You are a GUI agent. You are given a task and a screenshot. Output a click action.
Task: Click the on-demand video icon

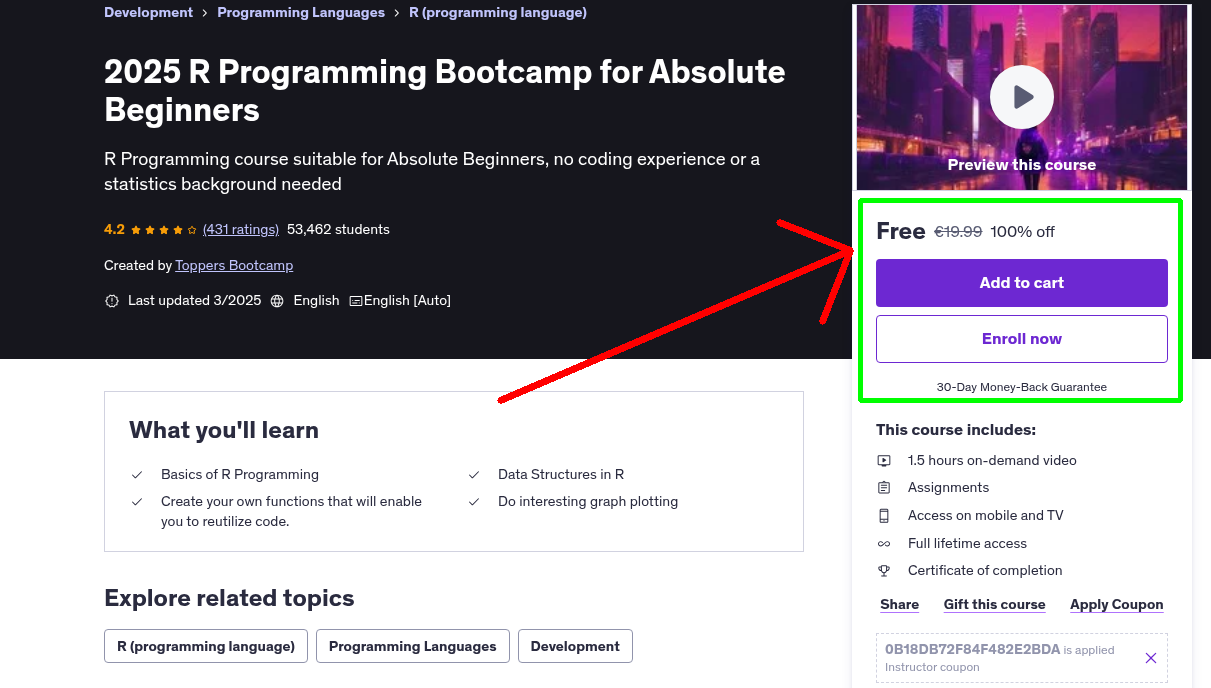(883, 460)
